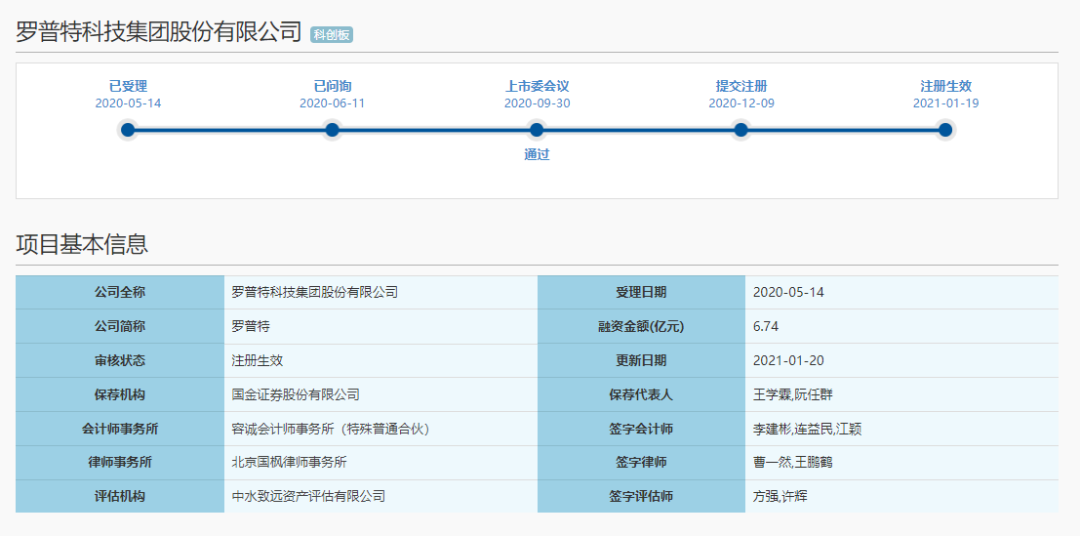
Task: Click the 2021-01-19 date in the timeline
Action: (945, 103)
